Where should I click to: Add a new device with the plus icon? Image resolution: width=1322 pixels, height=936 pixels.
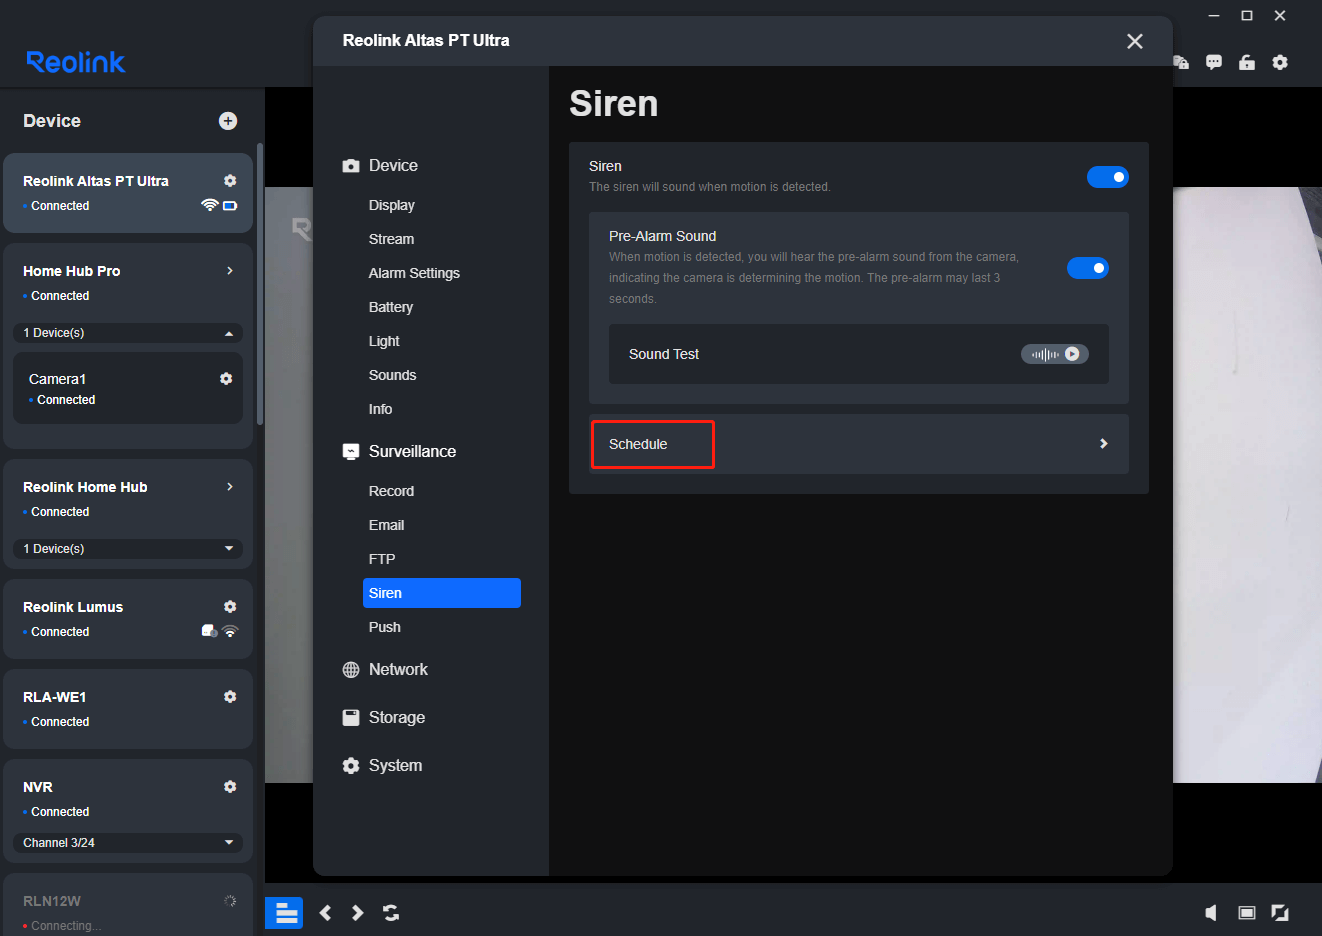click(228, 121)
